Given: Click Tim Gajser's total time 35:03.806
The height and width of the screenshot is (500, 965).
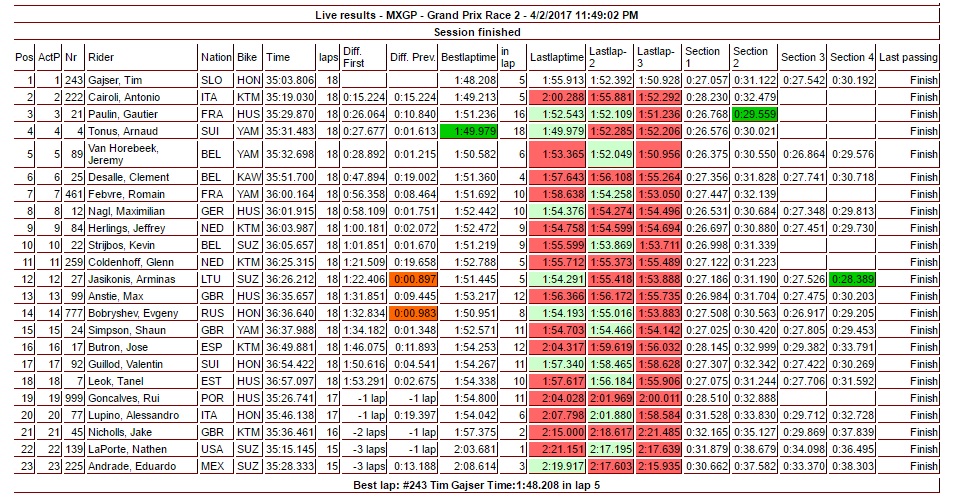Looking at the screenshot, I should tap(291, 80).
